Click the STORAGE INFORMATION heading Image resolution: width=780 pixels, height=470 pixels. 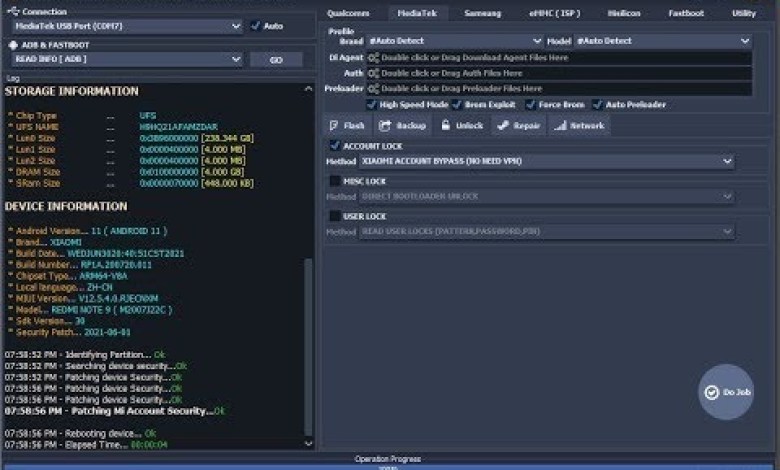72,92
